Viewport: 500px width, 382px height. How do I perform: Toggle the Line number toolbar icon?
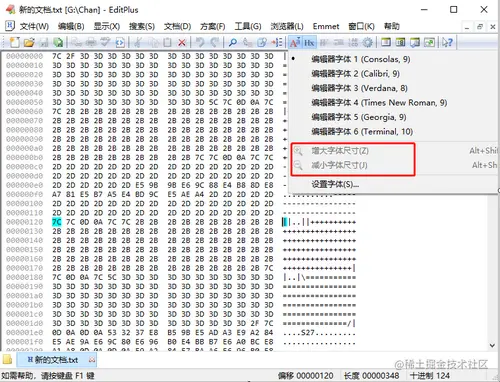[x=353, y=42]
